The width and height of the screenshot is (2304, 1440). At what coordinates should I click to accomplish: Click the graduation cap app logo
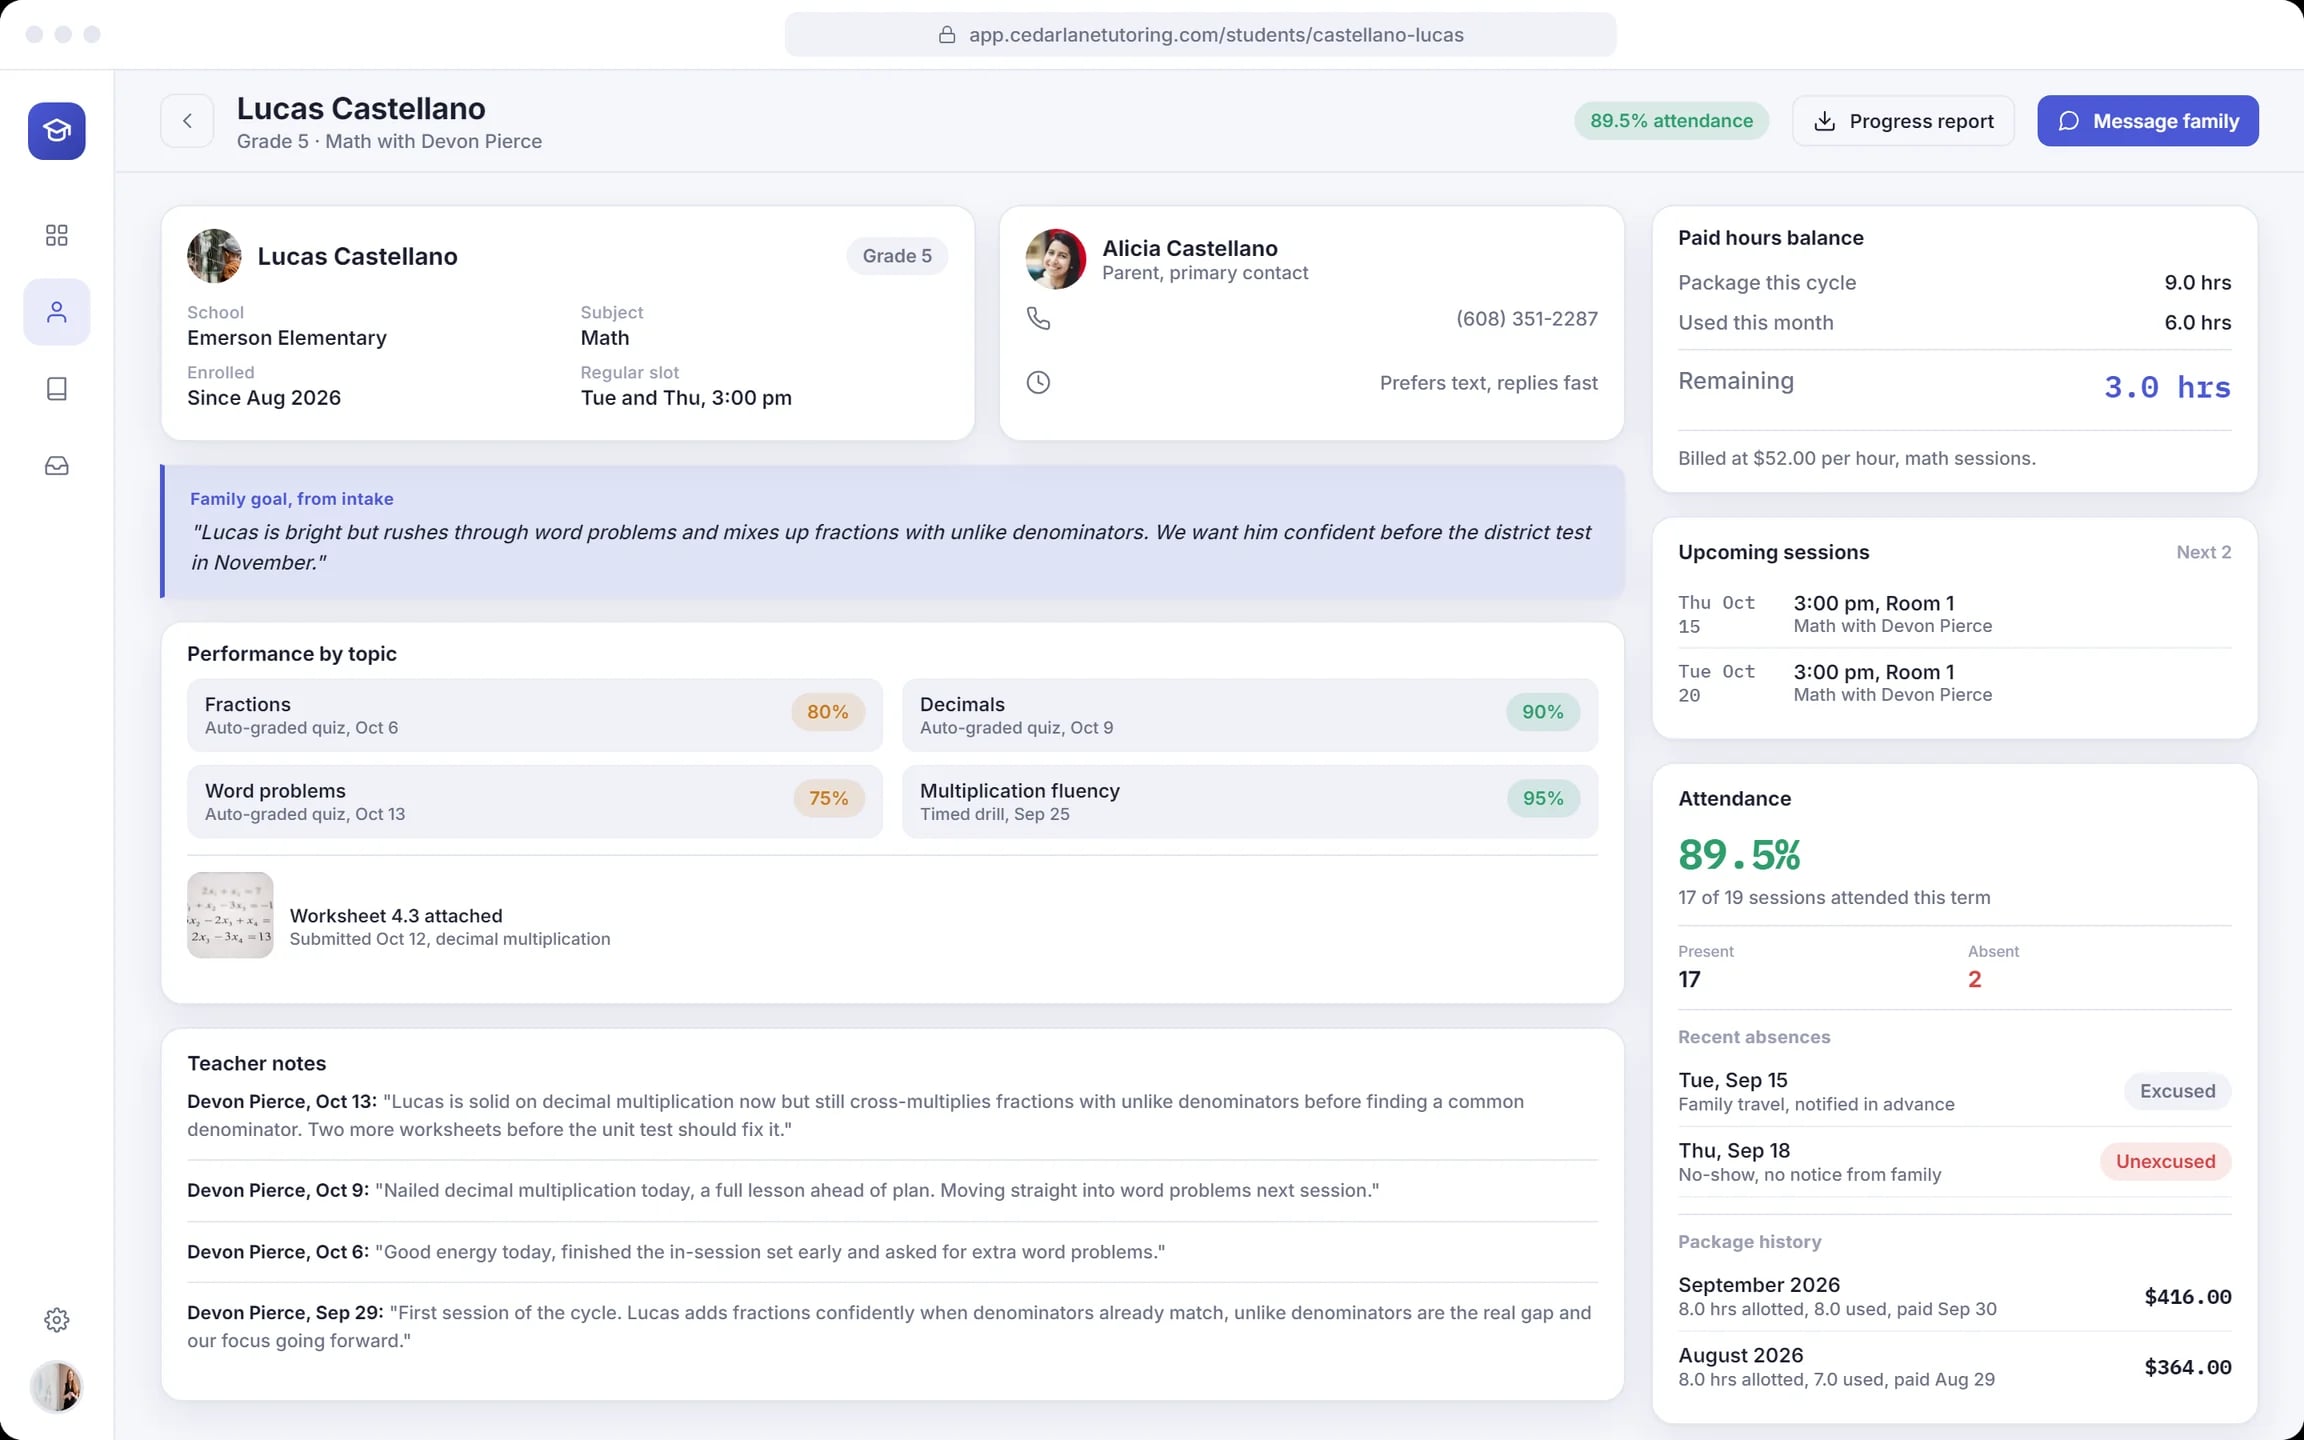56,131
